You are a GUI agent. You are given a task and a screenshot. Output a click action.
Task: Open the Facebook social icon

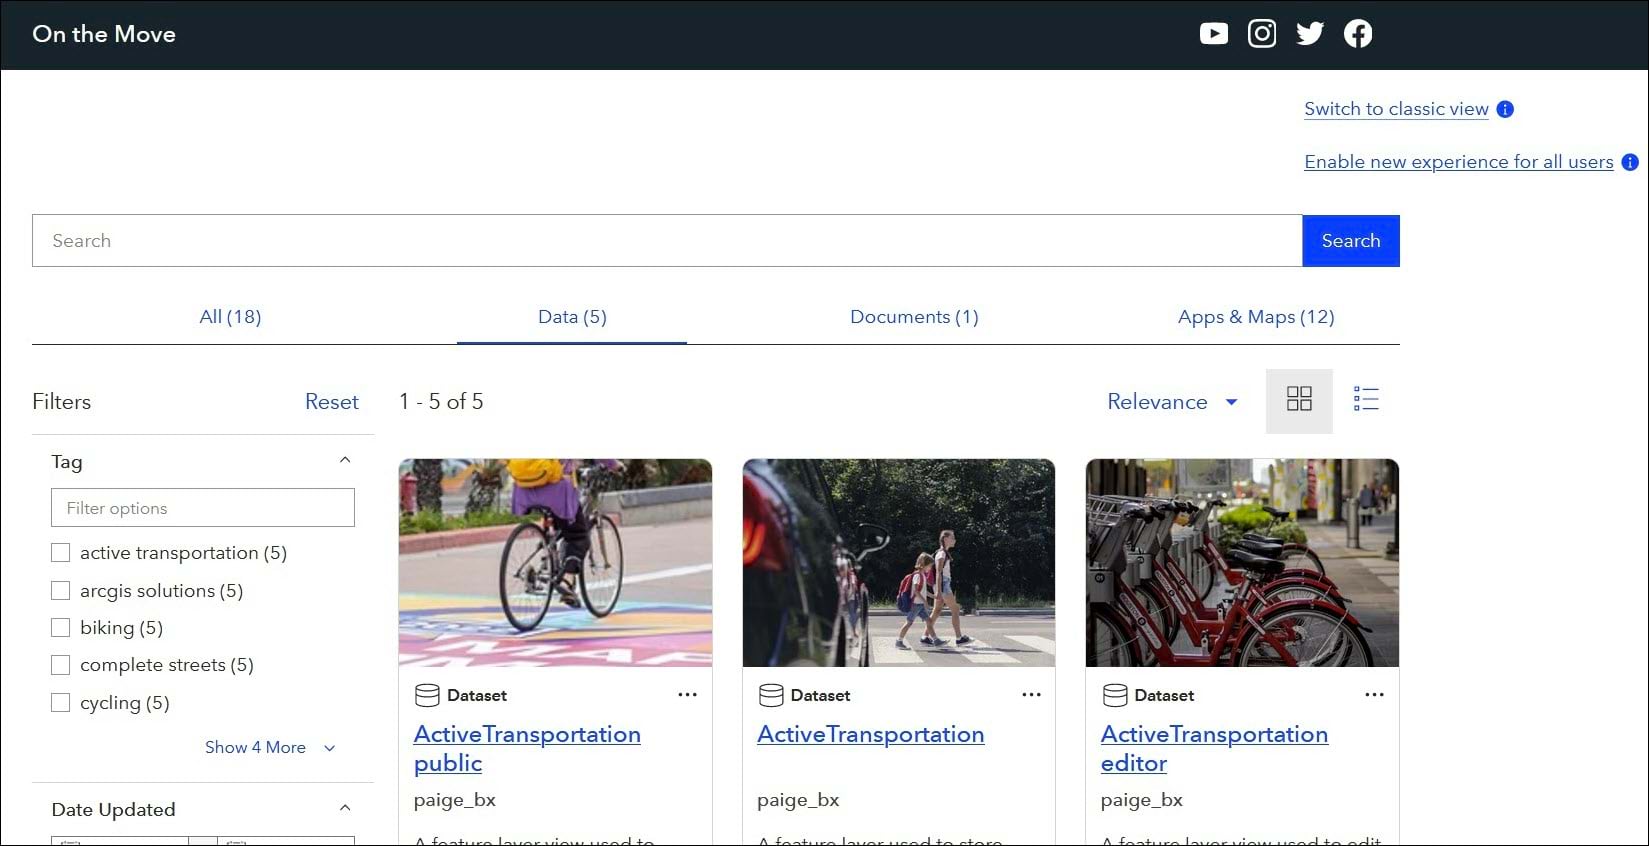[1358, 34]
